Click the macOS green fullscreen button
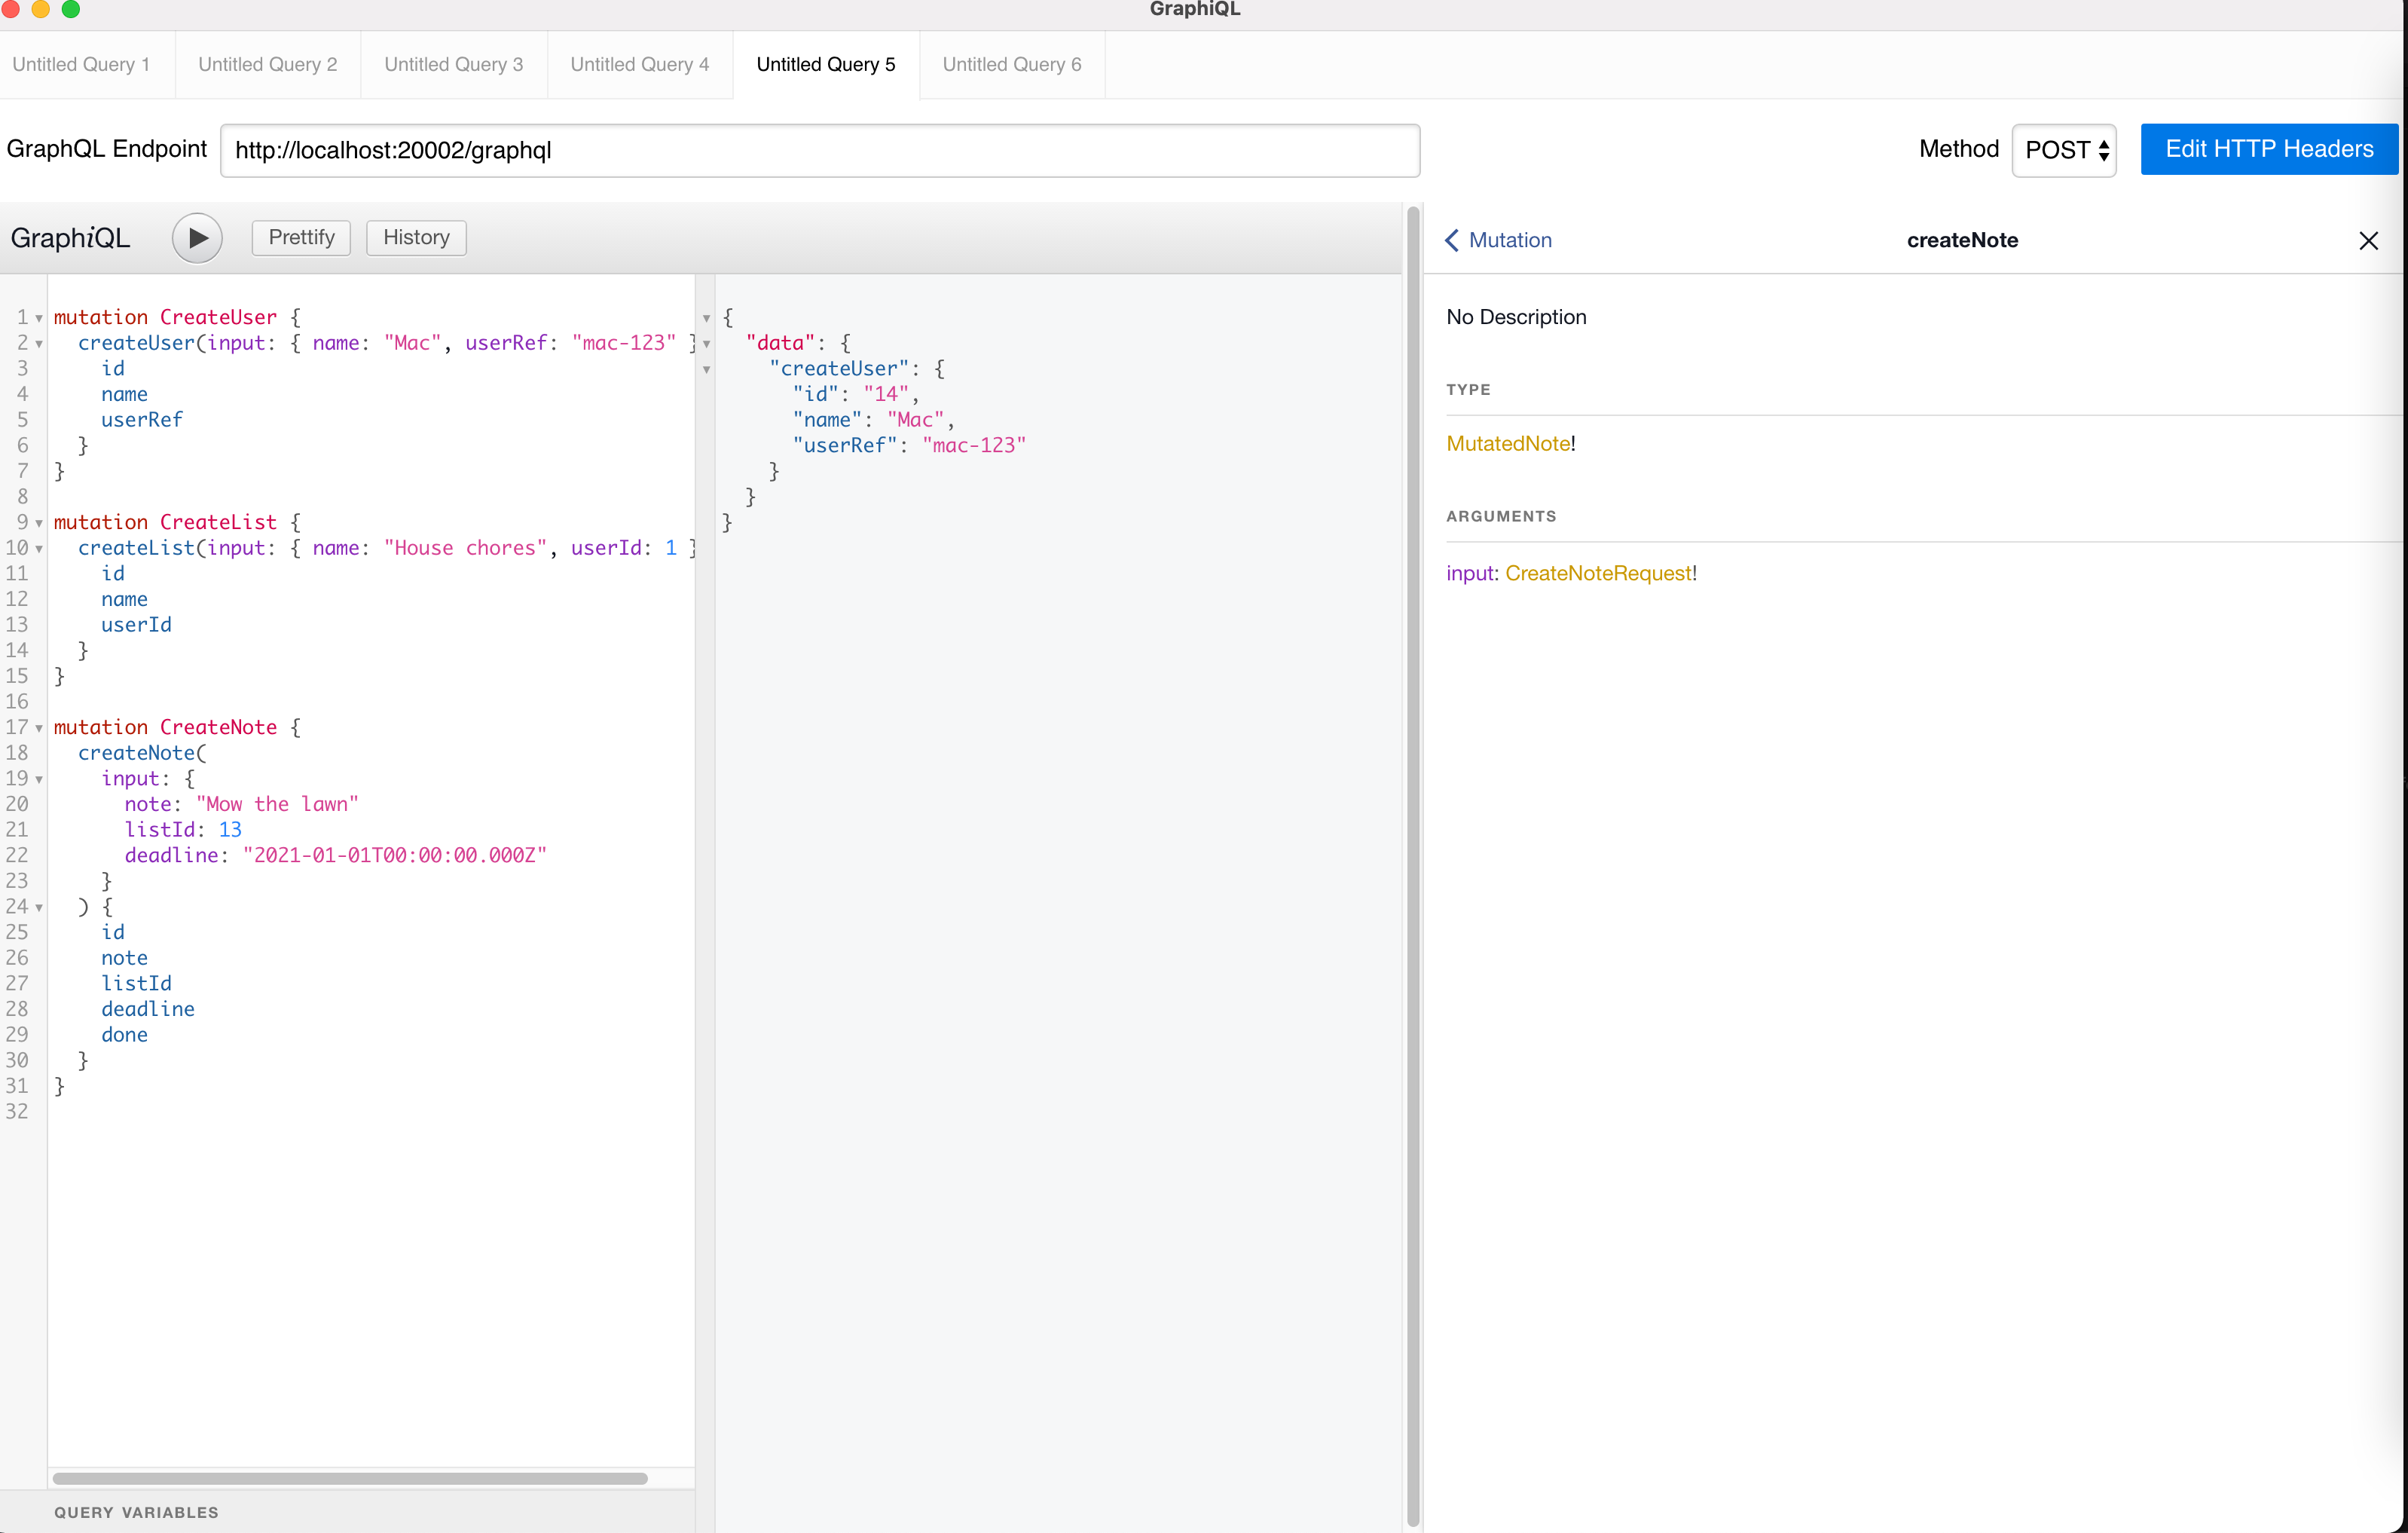Viewport: 2408px width, 1533px height. 70,9
